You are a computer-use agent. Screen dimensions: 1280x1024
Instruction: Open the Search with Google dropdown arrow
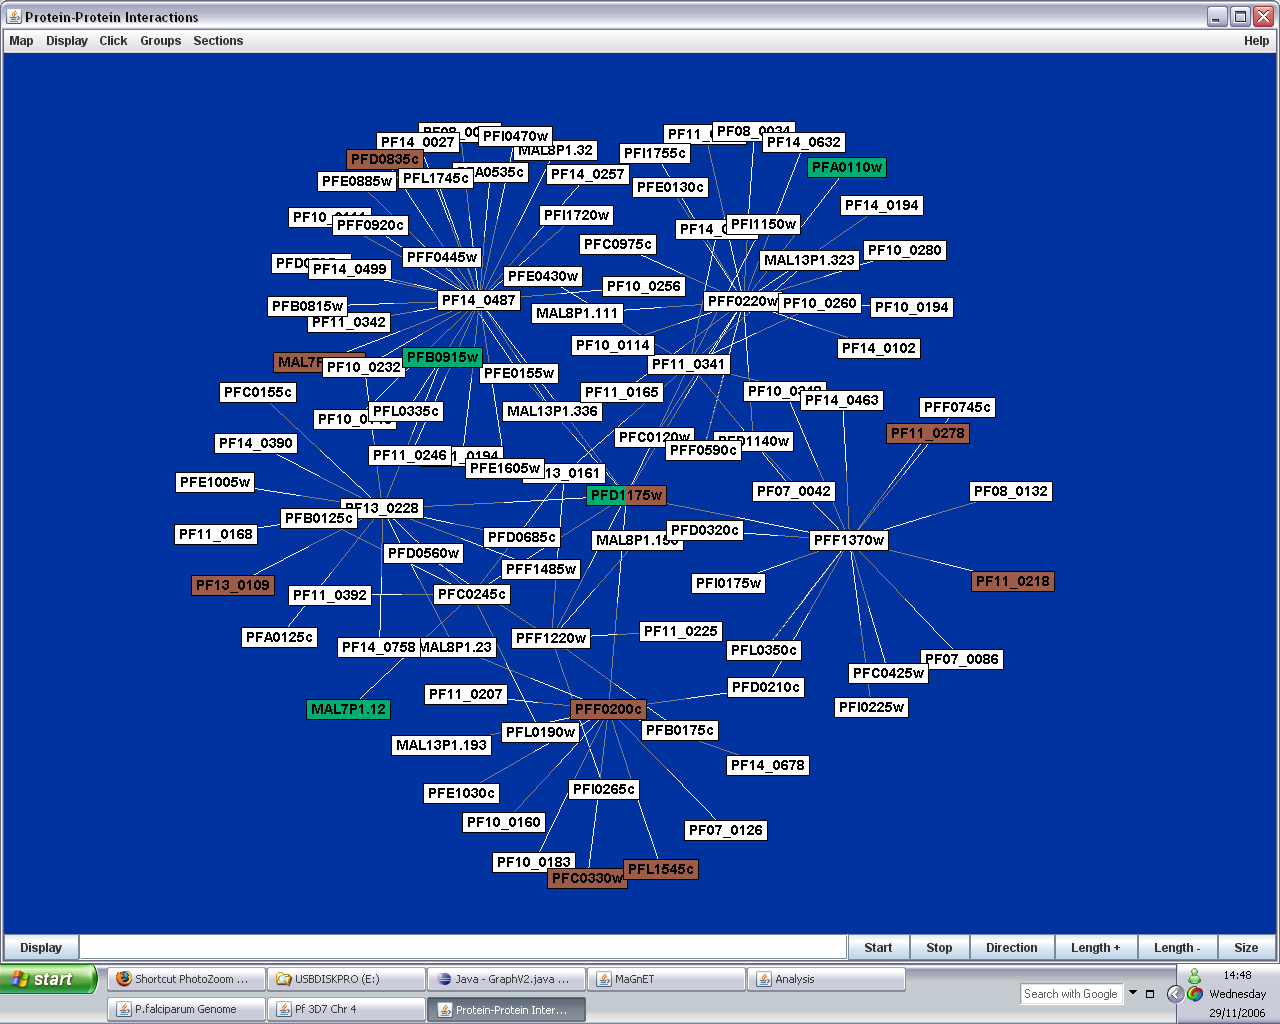pos(1133,993)
